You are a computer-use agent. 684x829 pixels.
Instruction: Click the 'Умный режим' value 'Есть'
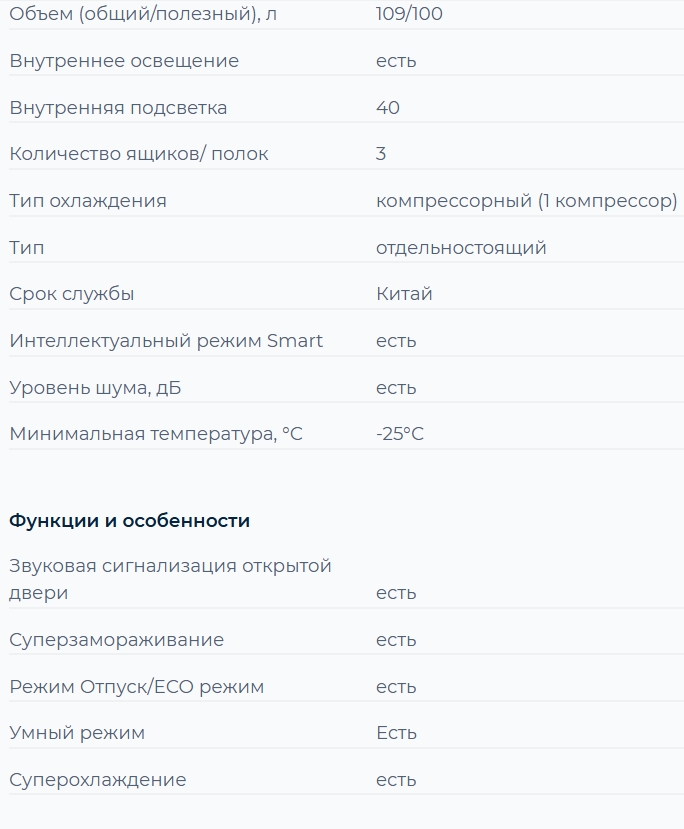click(x=396, y=733)
